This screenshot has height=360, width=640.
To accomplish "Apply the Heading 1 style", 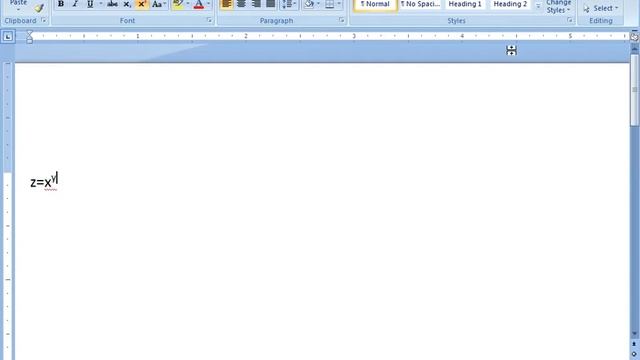I will (x=465, y=4).
